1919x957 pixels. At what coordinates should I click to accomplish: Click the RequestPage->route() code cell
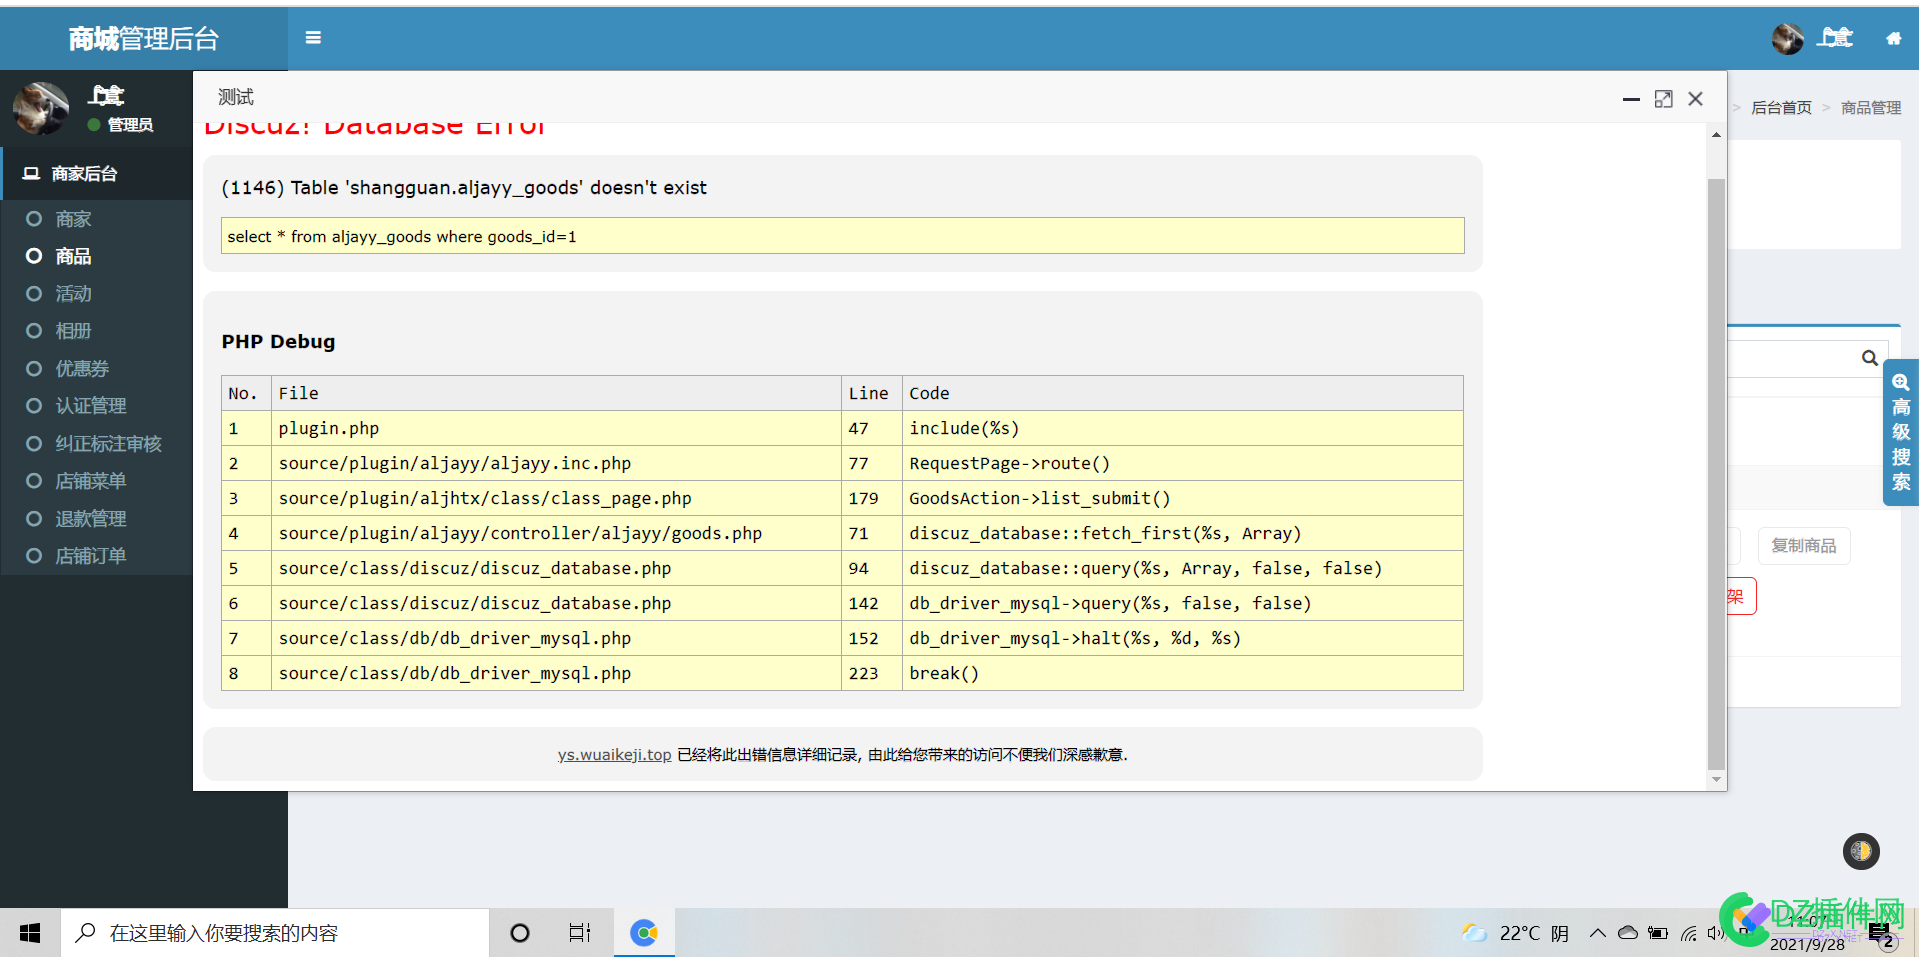tap(1182, 463)
